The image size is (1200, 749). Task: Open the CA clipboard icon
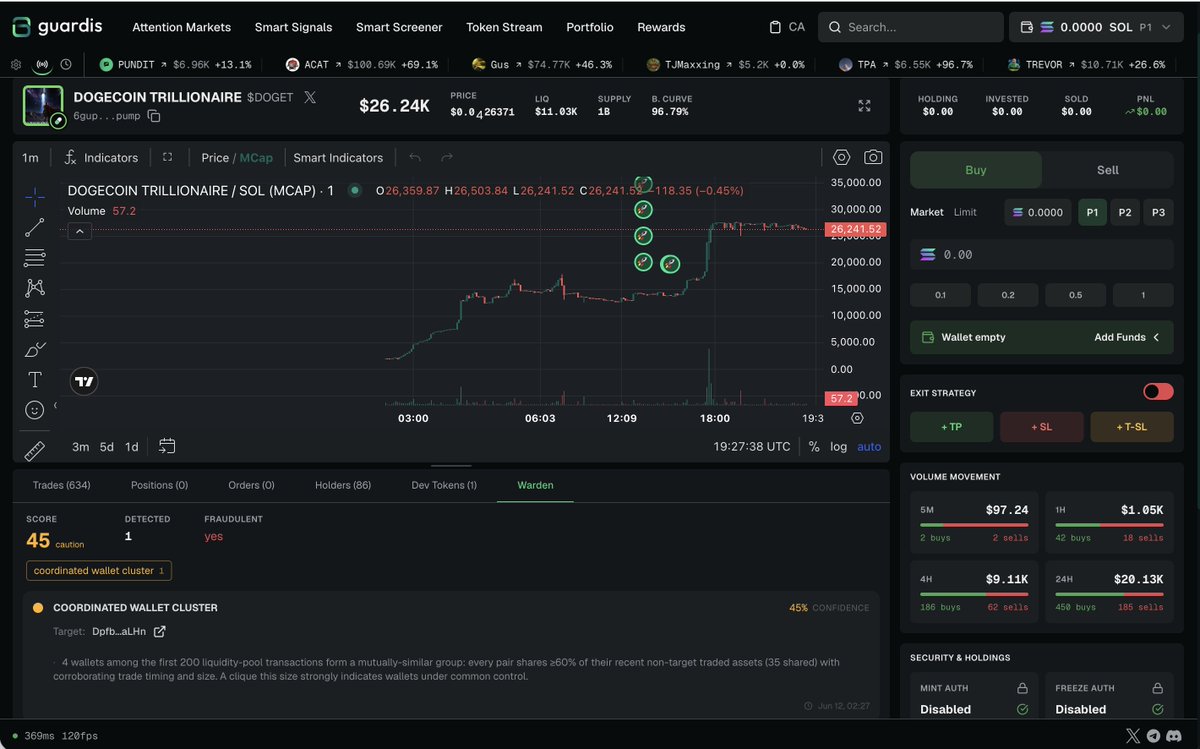pos(775,27)
